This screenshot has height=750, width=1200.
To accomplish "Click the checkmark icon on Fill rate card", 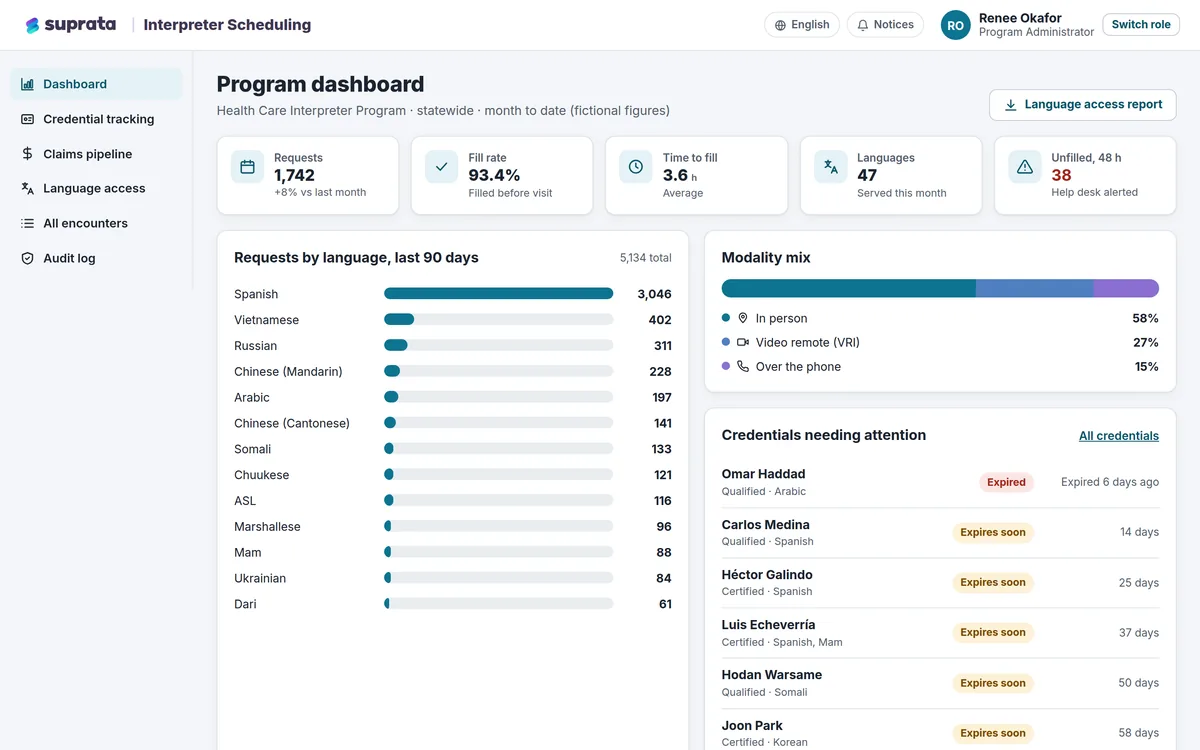I will [441, 167].
